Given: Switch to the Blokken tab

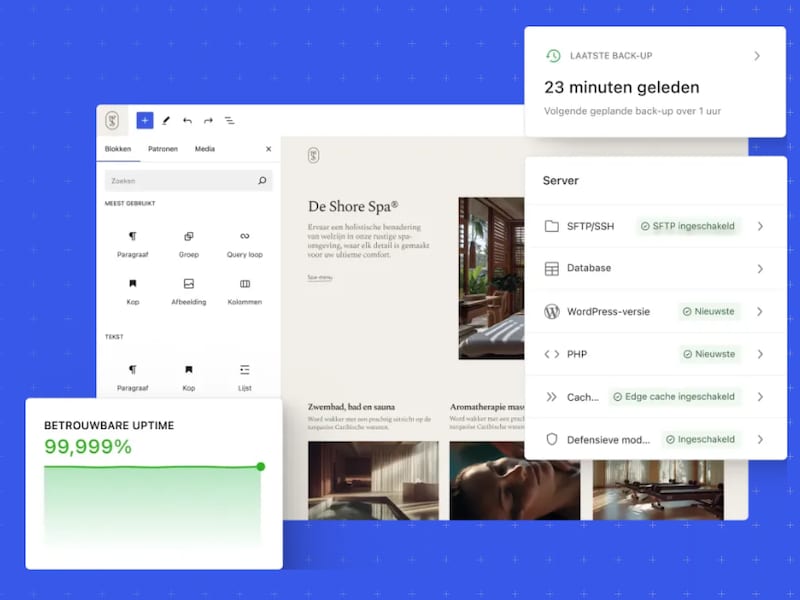Looking at the screenshot, I should 118,149.
